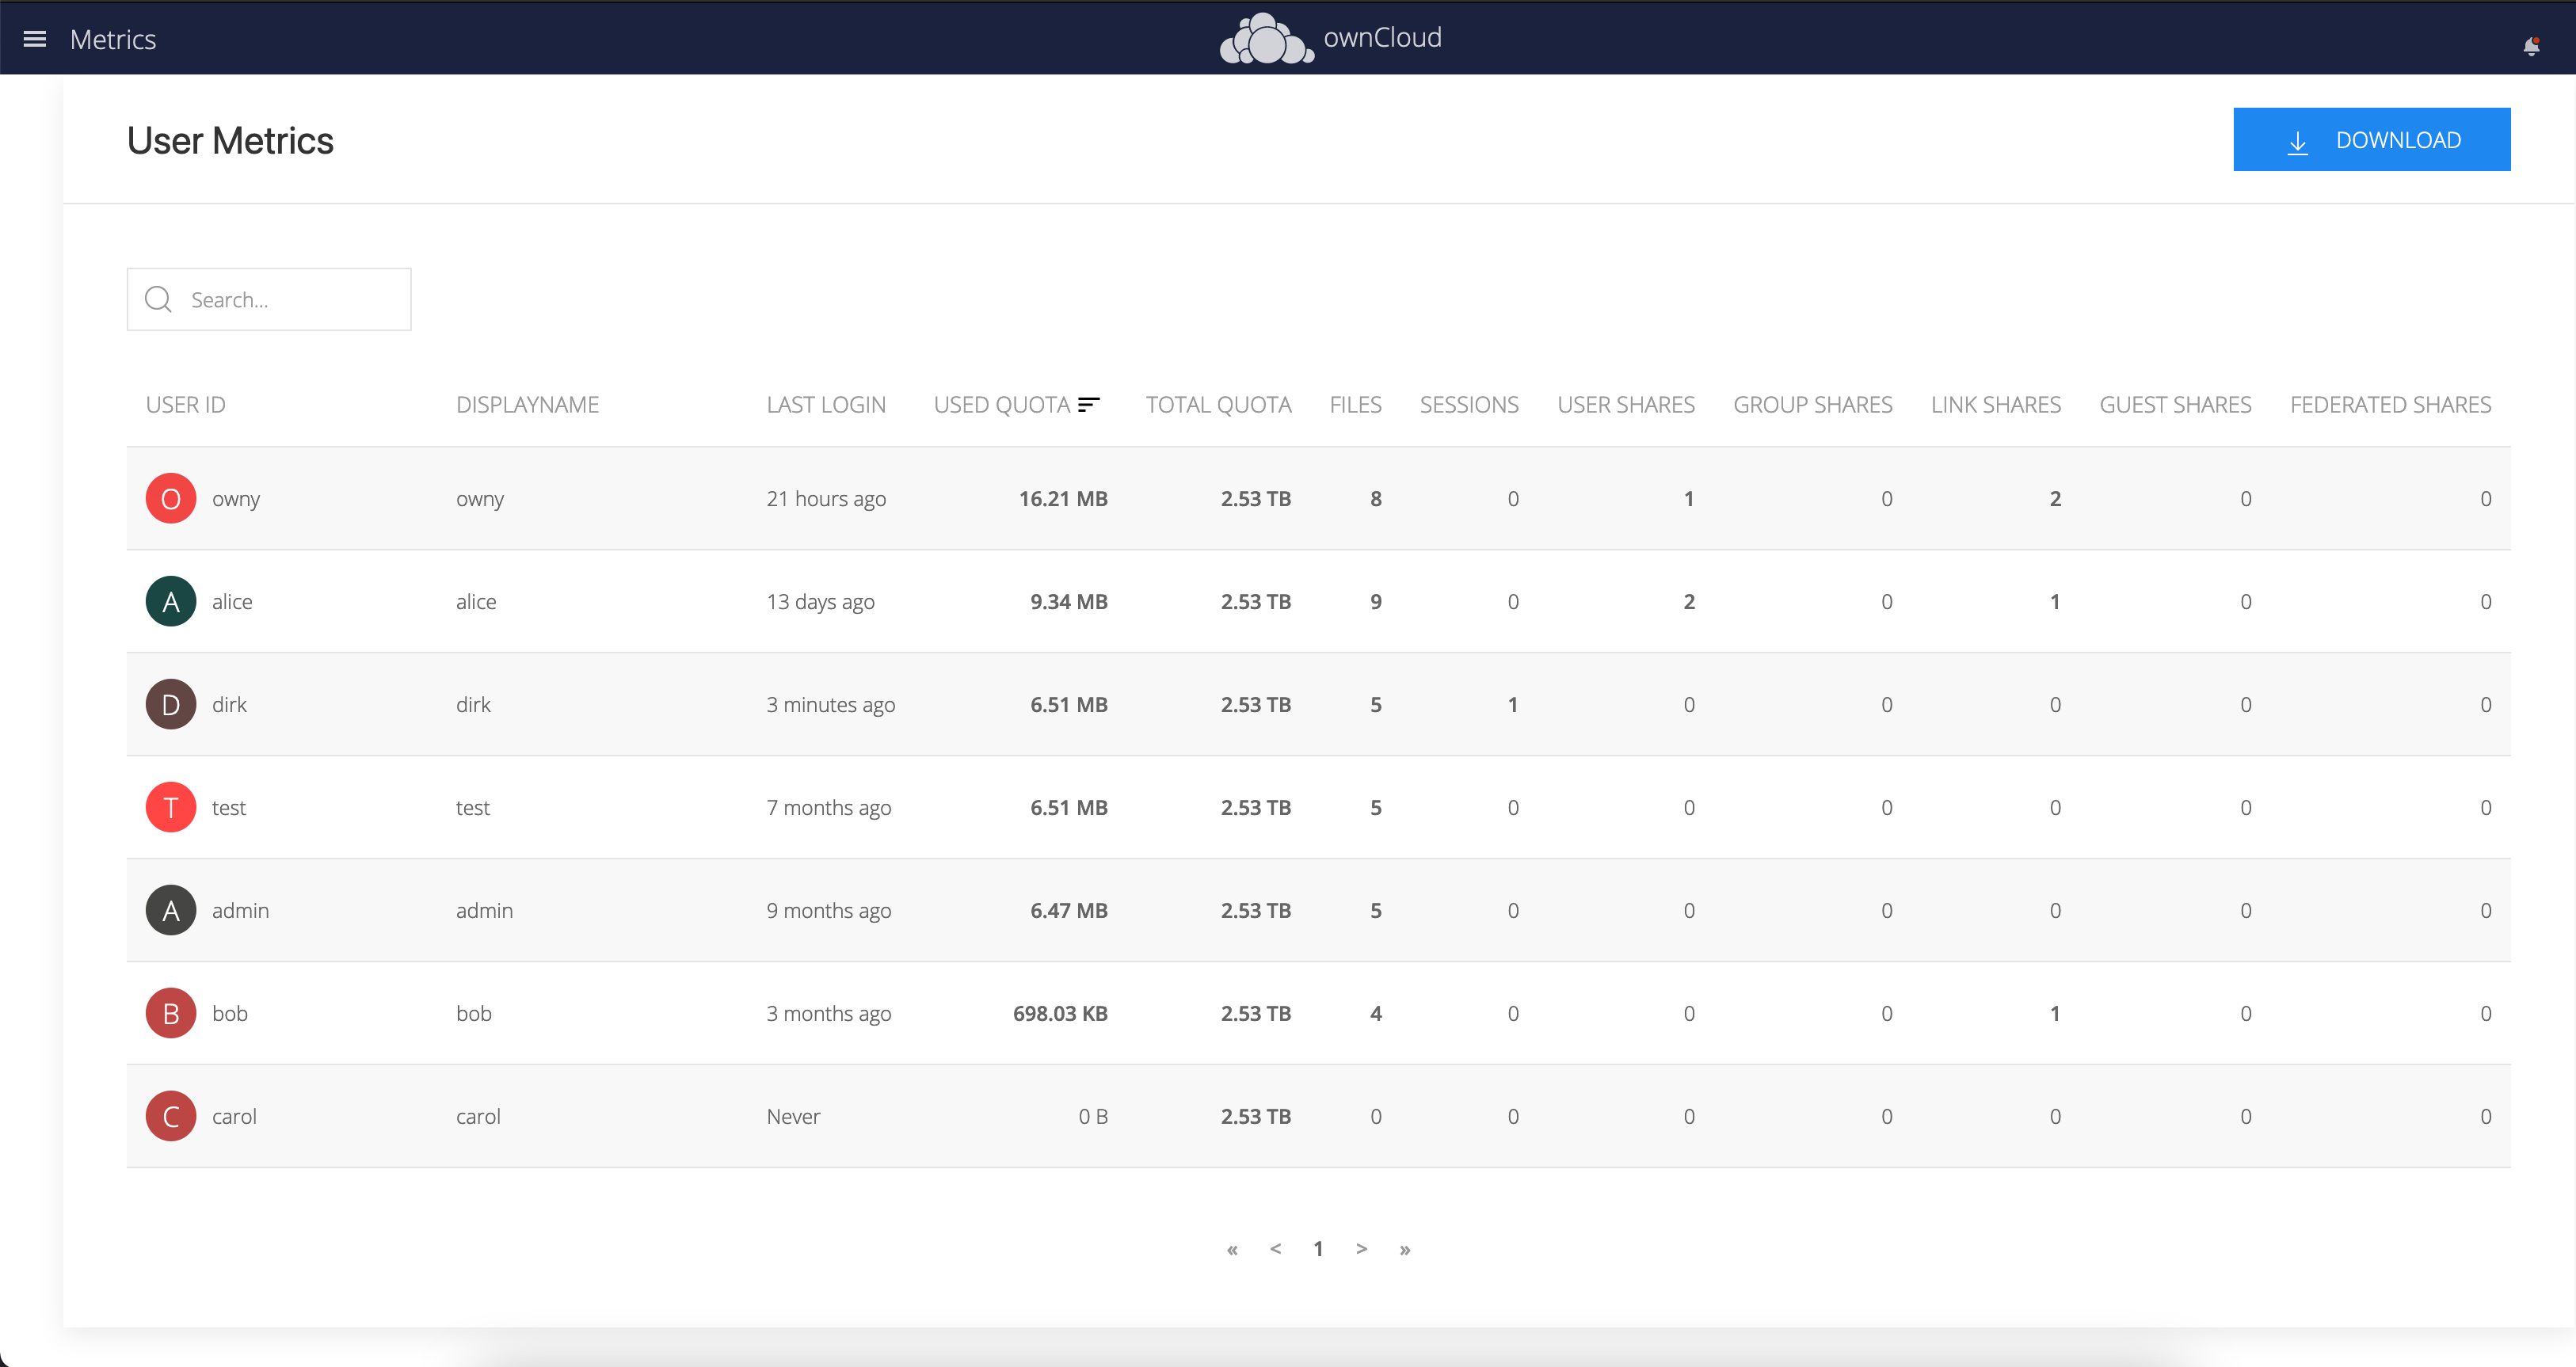Sort by SESSIONS column
The image size is (2576, 1367).
click(1469, 404)
